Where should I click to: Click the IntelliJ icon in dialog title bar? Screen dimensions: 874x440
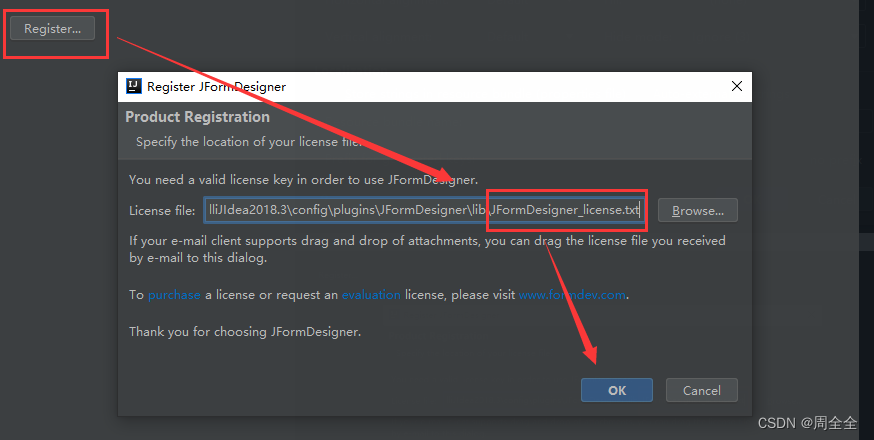[x=134, y=86]
